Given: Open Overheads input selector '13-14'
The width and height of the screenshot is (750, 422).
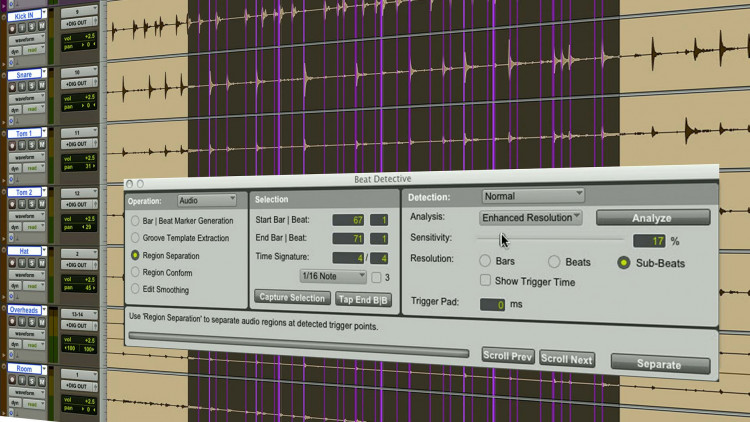Looking at the screenshot, I should [x=79, y=314].
